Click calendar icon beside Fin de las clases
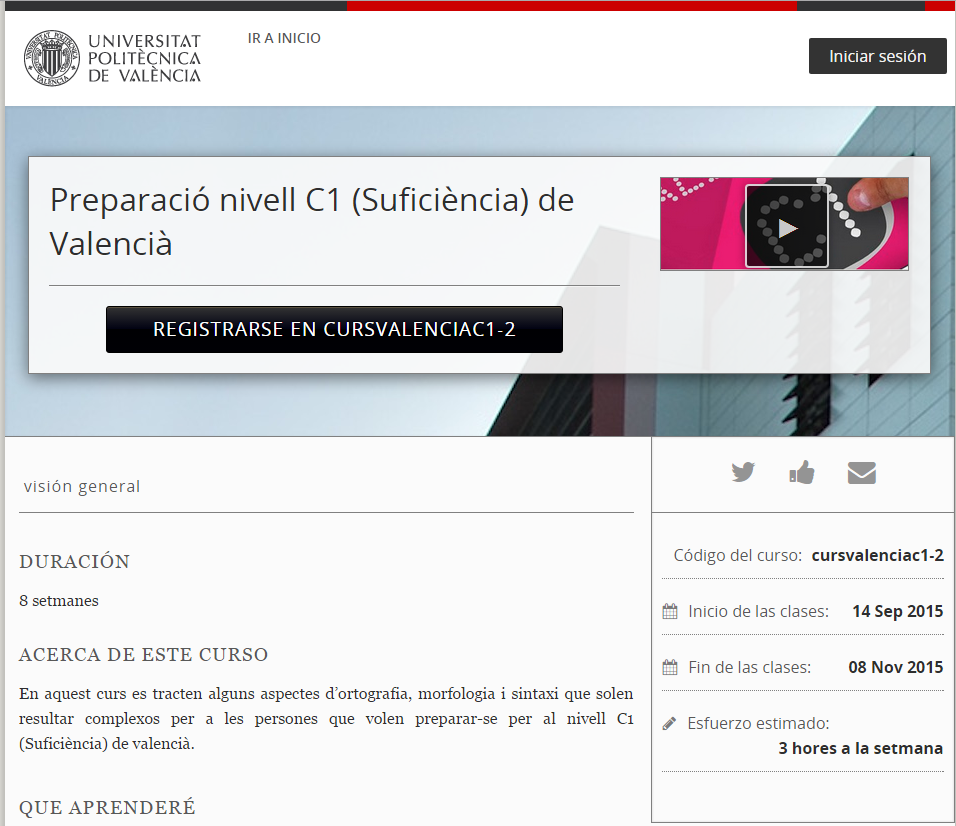 [670, 667]
